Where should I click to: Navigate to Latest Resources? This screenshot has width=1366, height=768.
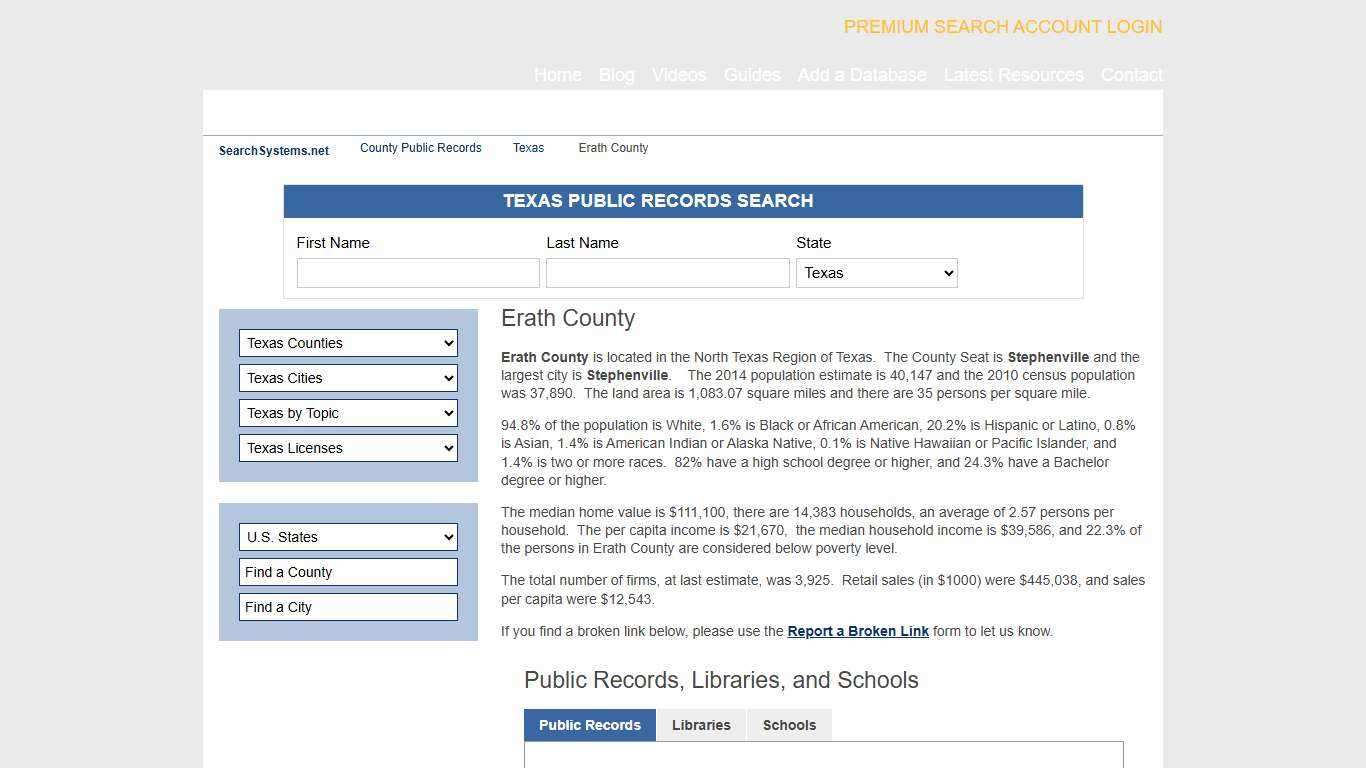pyautogui.click(x=1014, y=75)
